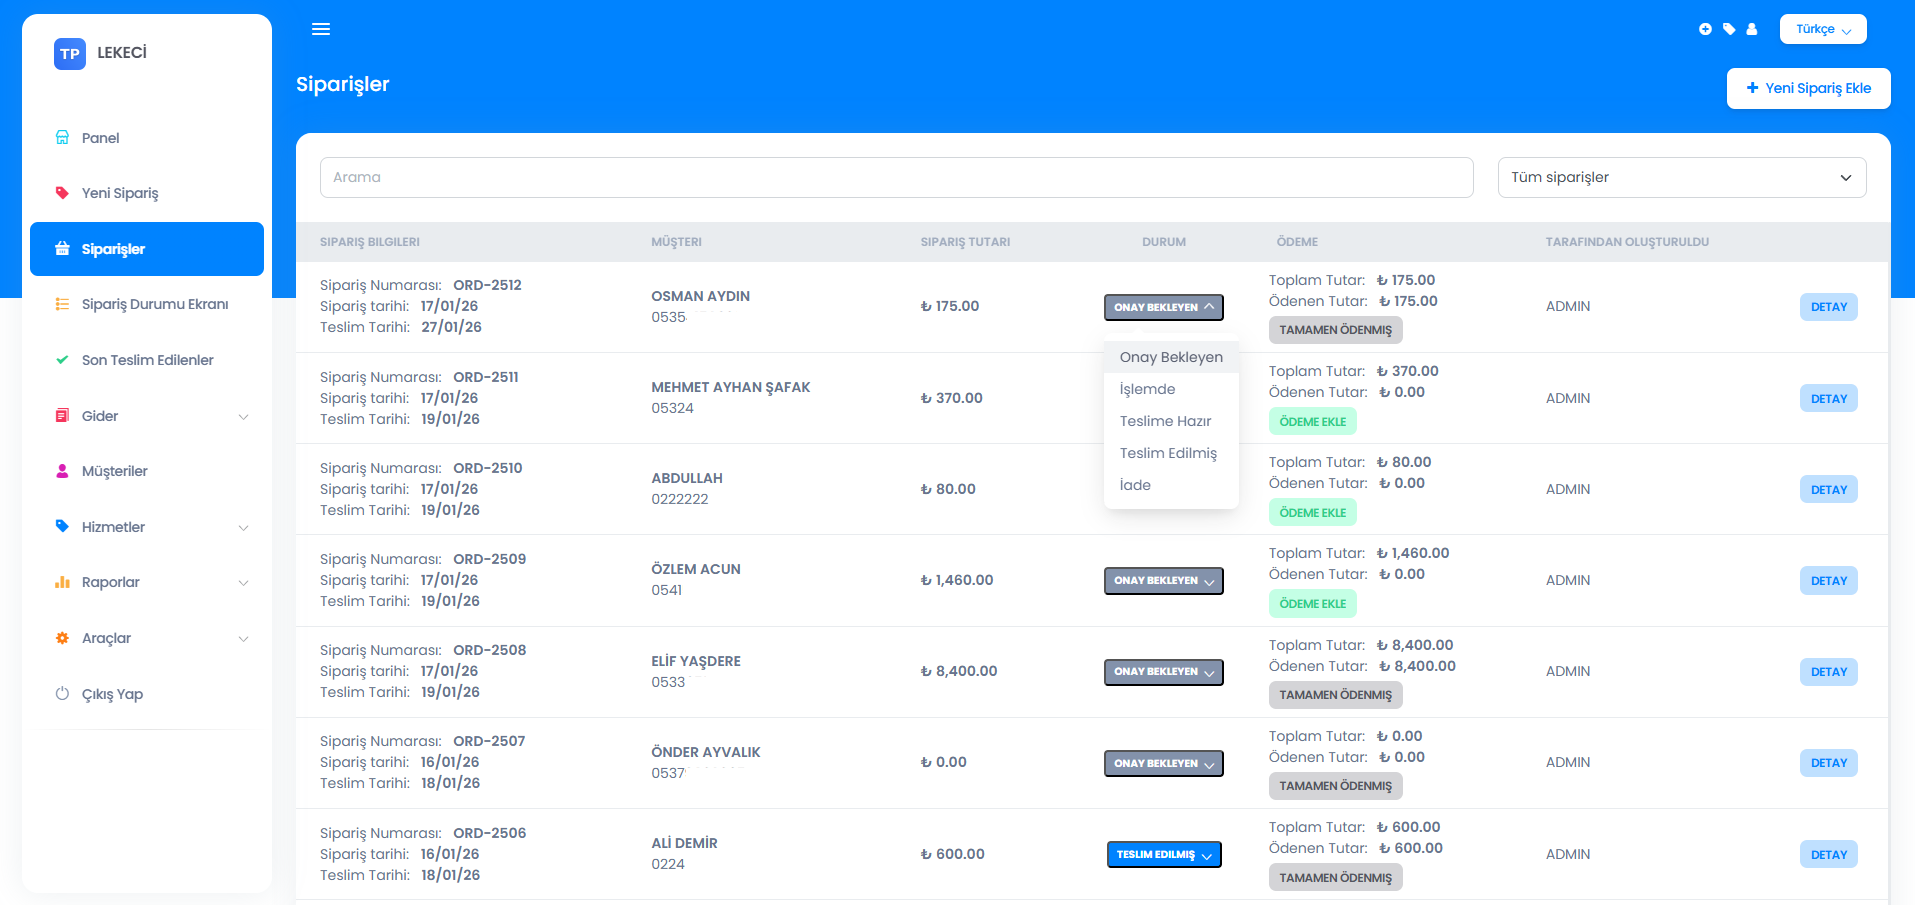Click into the Arama search field
The height and width of the screenshot is (905, 1915).
point(896,177)
